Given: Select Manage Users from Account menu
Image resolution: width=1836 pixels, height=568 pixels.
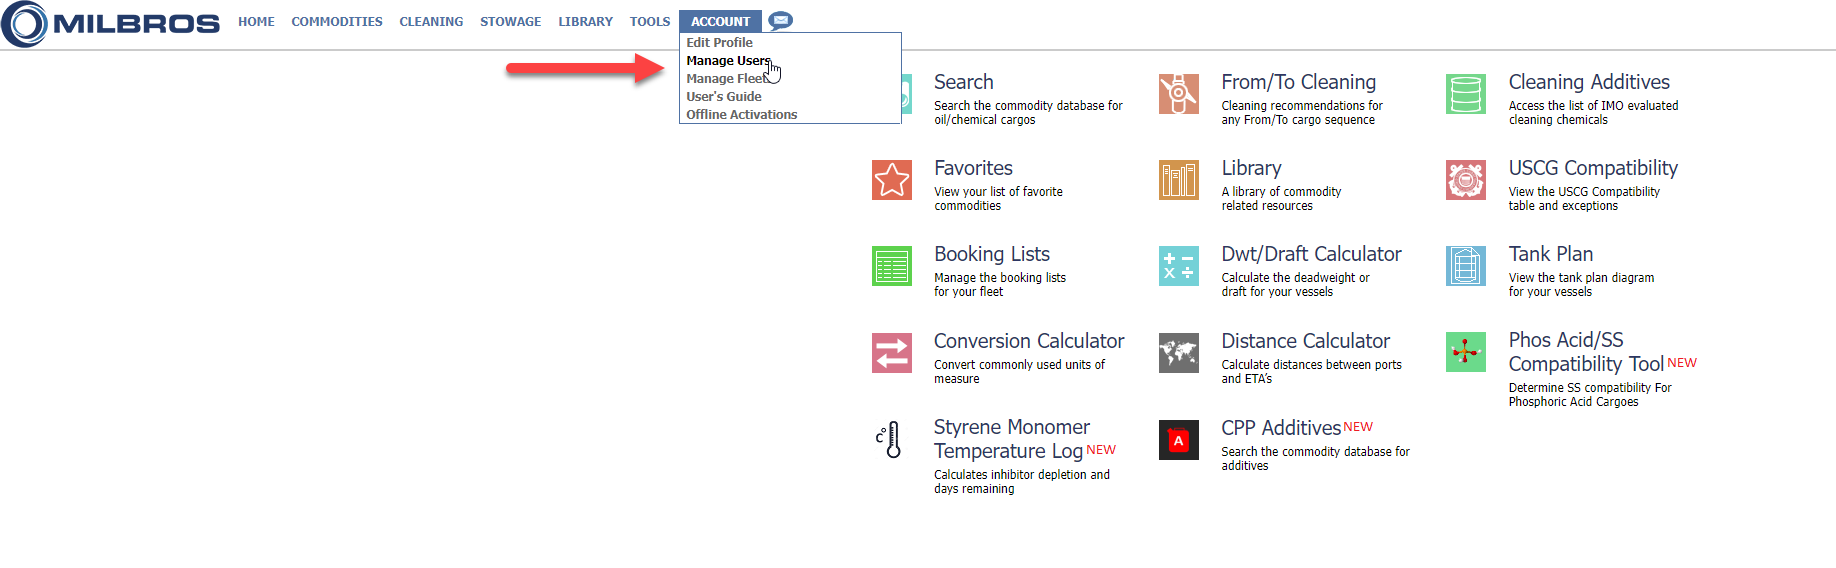Looking at the screenshot, I should [727, 61].
